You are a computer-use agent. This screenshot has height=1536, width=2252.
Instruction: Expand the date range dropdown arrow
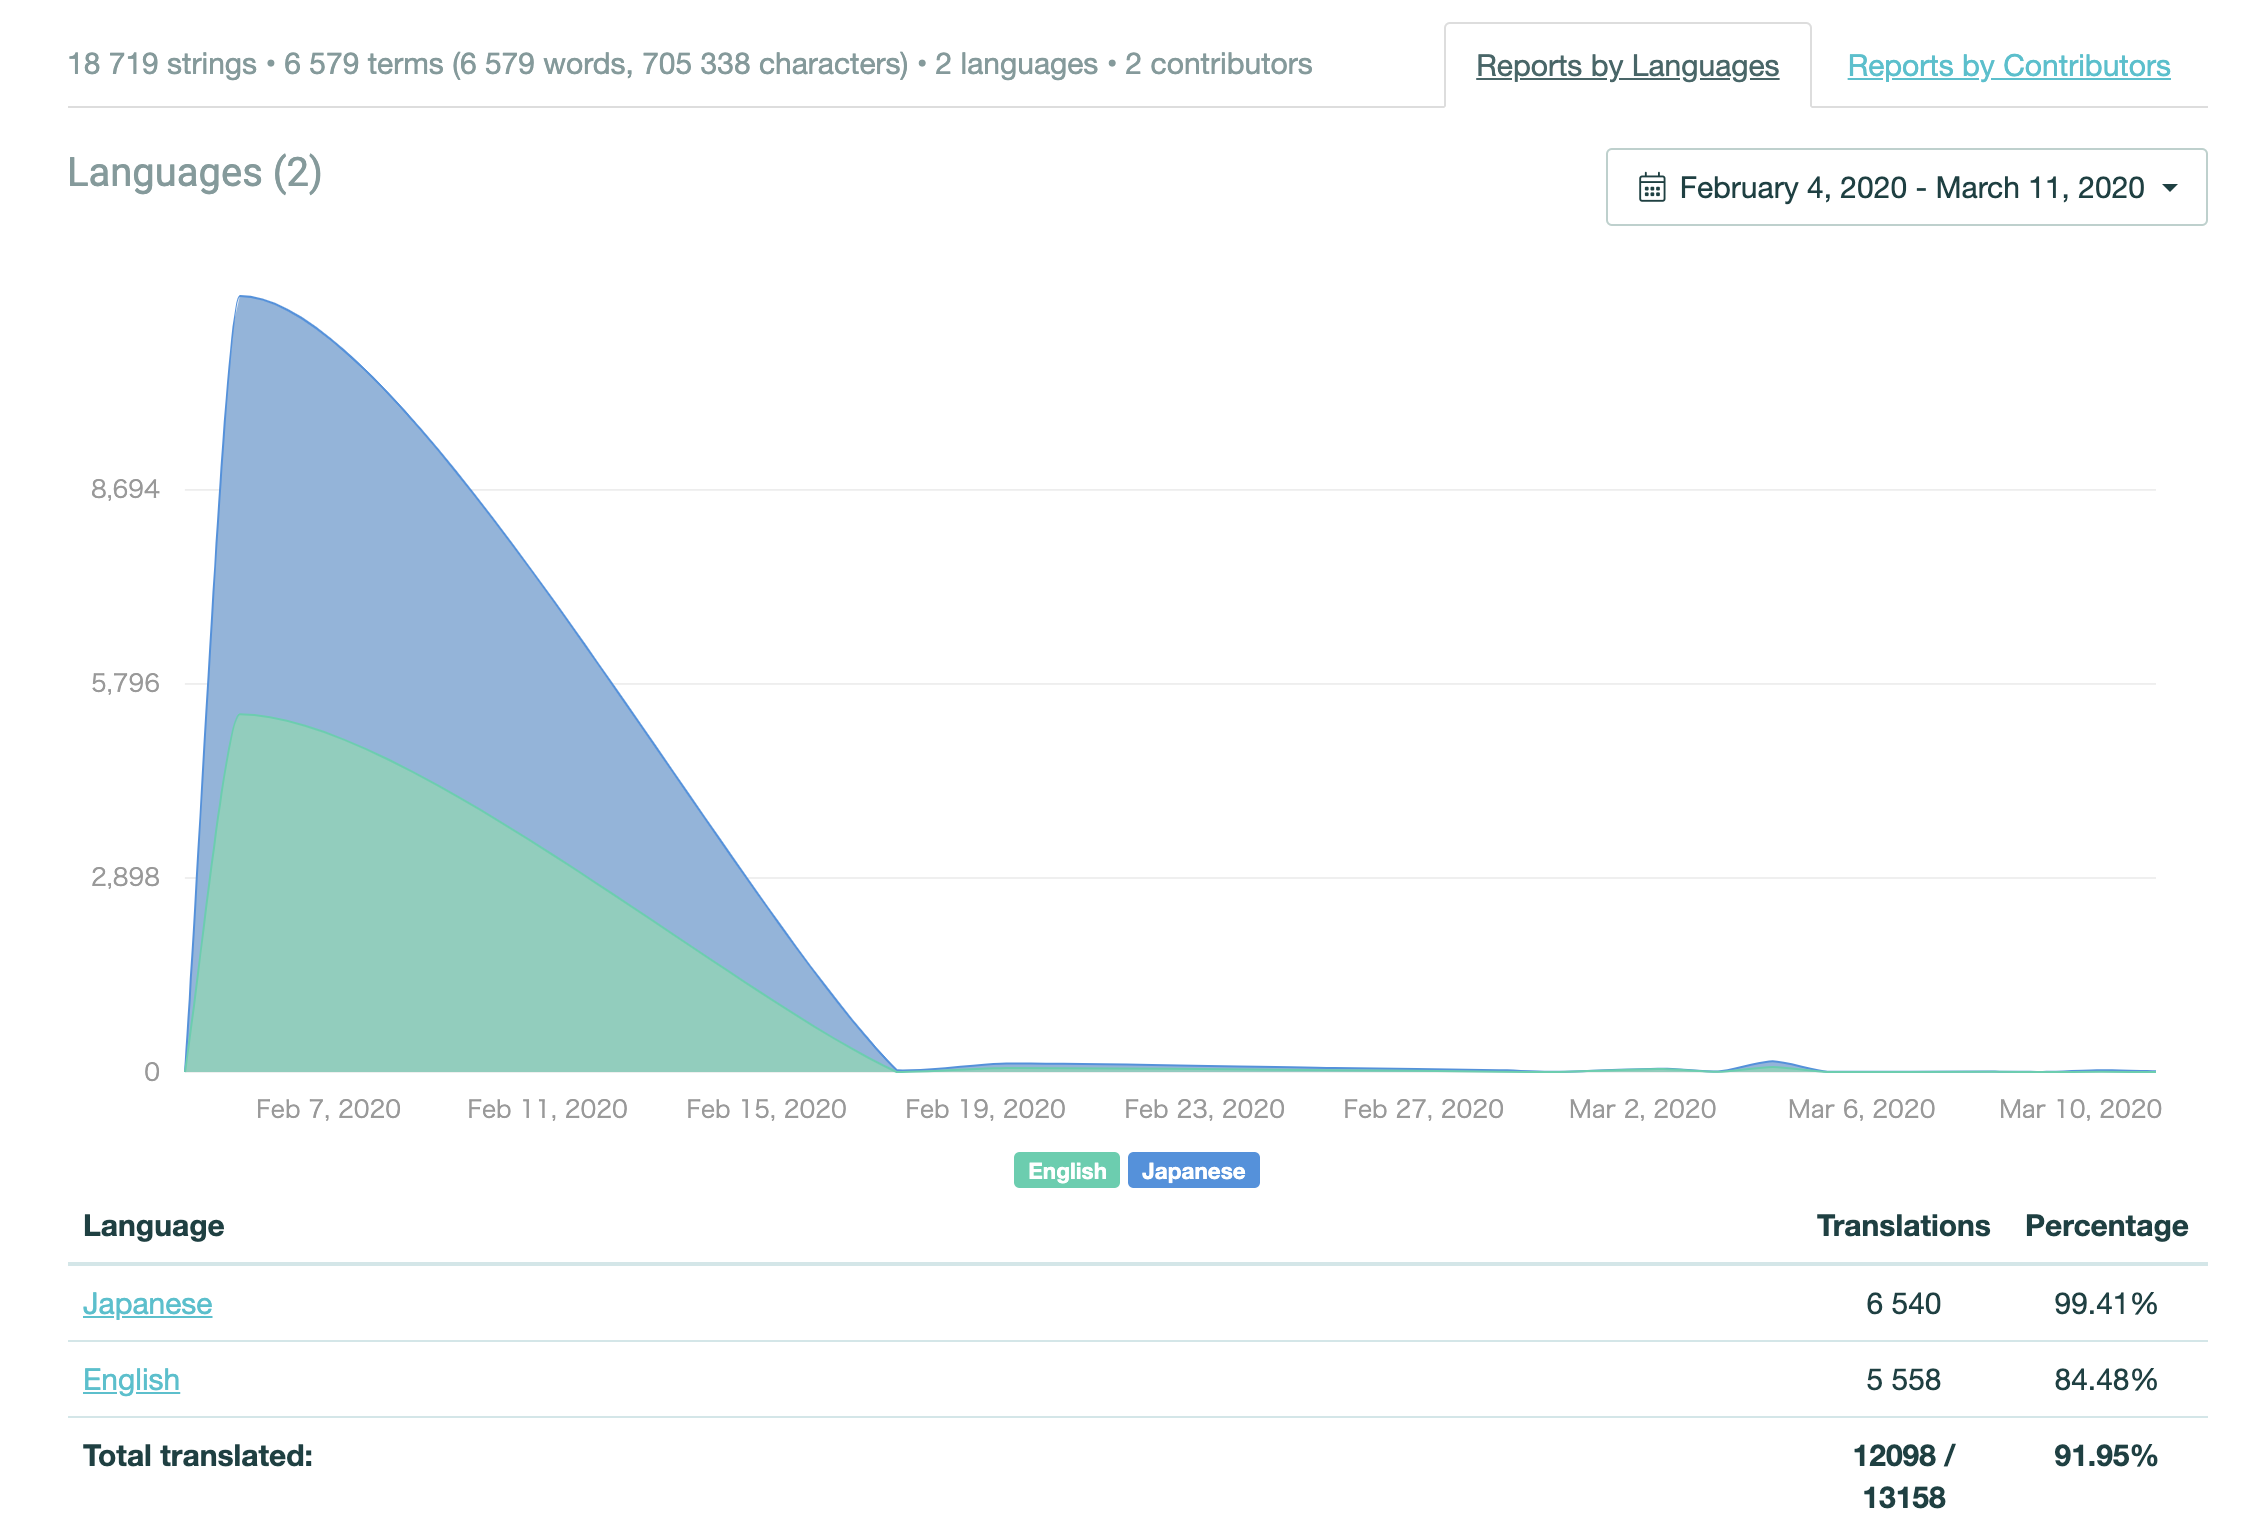2170,188
